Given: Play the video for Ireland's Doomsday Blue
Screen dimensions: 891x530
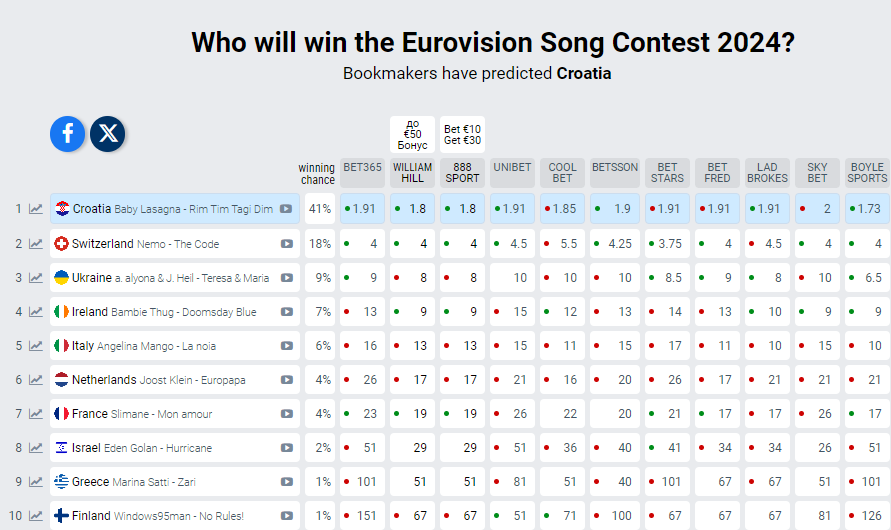Looking at the screenshot, I should pyautogui.click(x=287, y=312).
